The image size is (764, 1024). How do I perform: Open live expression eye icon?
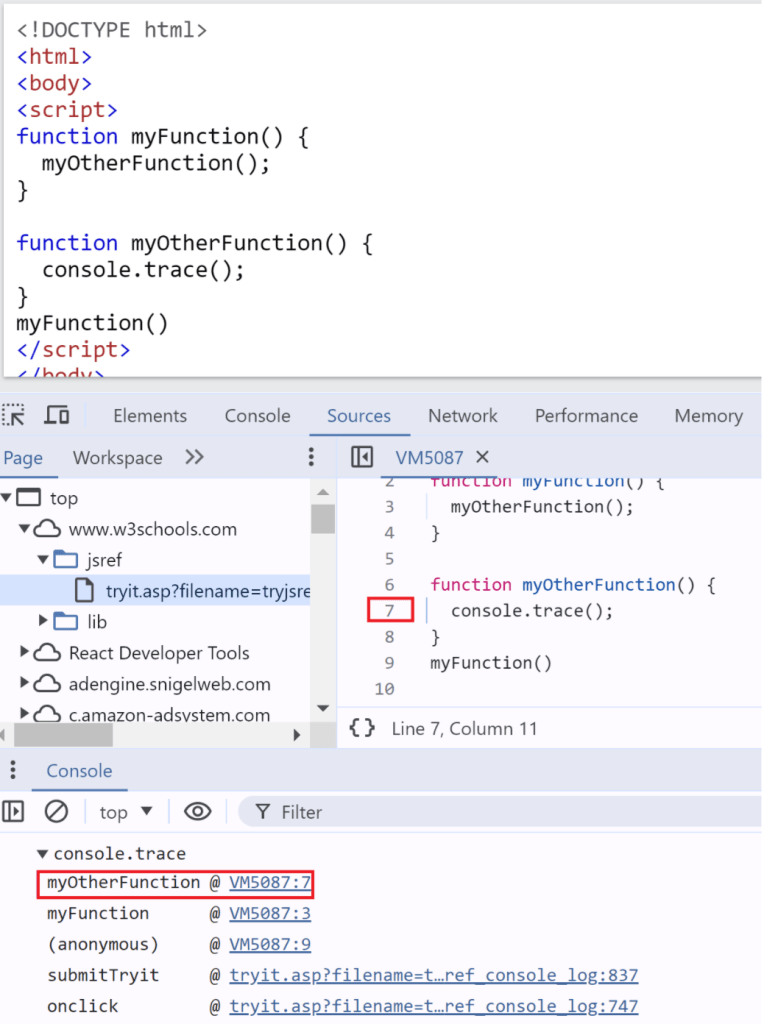(198, 812)
